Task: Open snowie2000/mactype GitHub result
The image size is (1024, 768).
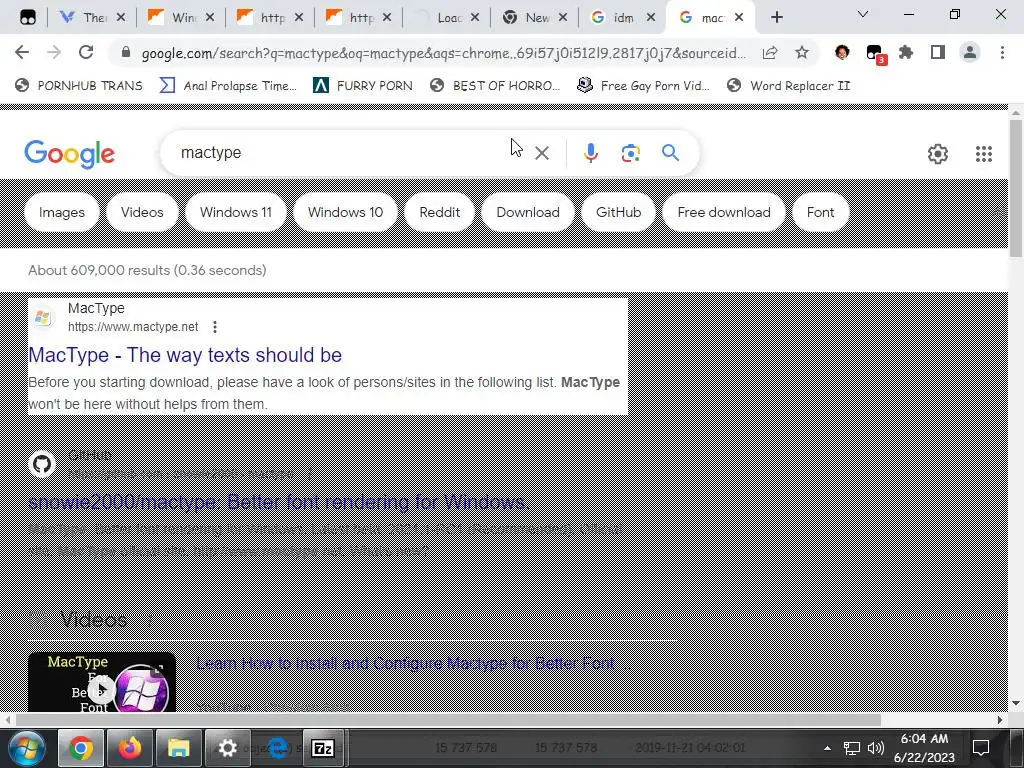Action: tap(280, 502)
